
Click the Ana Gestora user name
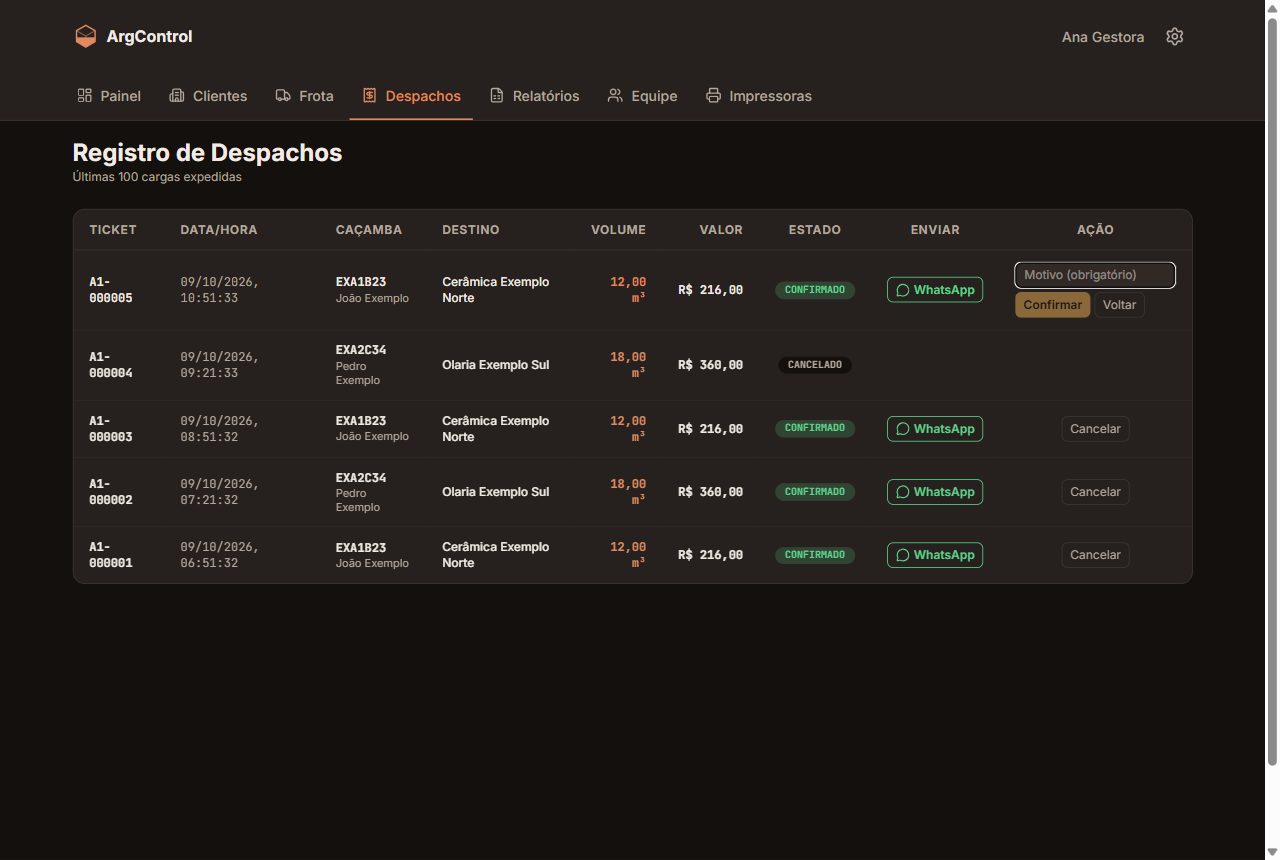click(x=1103, y=37)
